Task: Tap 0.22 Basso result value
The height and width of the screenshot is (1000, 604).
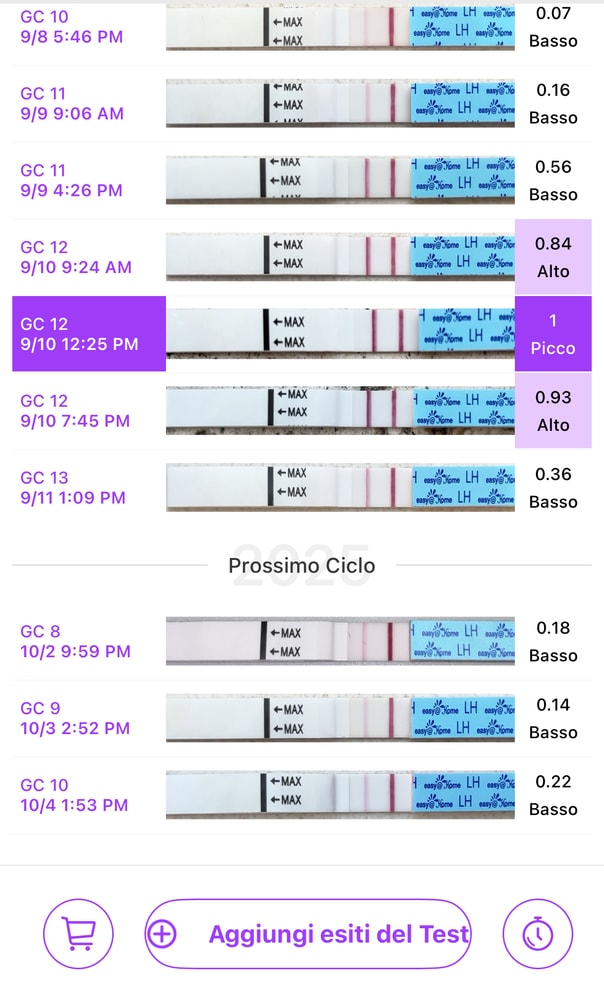Action: [553, 795]
